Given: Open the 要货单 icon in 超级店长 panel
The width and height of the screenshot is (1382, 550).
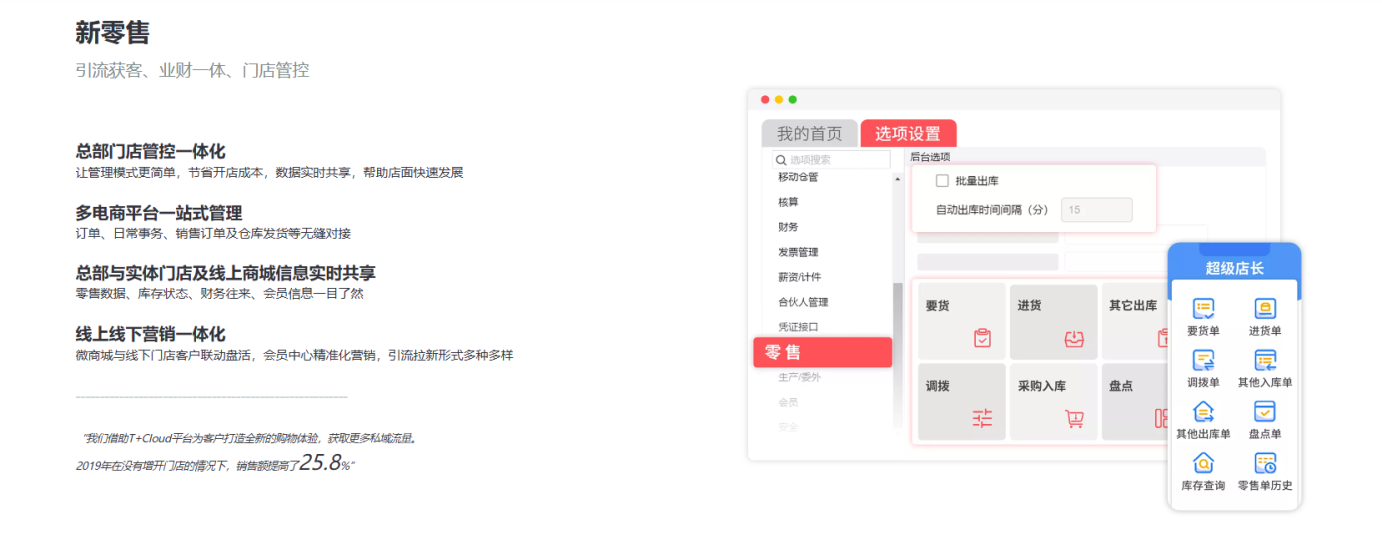Looking at the screenshot, I should point(1204,309).
